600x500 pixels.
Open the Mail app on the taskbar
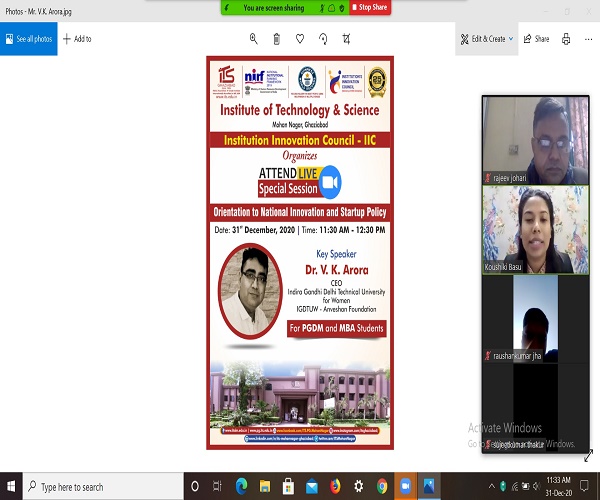pyautogui.click(x=311, y=486)
